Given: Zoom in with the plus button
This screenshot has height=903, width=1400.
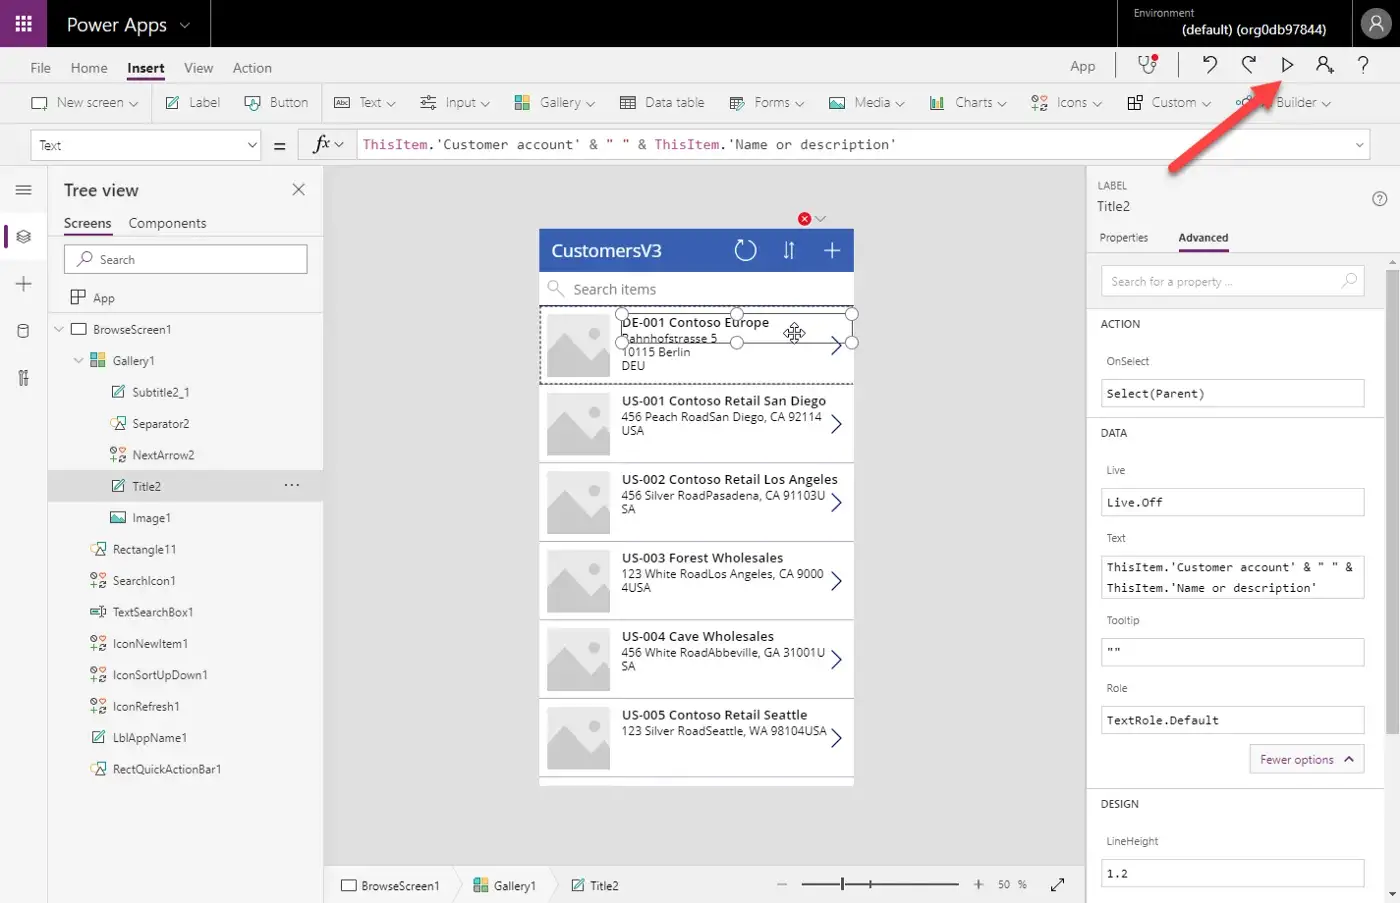Looking at the screenshot, I should click(x=978, y=884).
